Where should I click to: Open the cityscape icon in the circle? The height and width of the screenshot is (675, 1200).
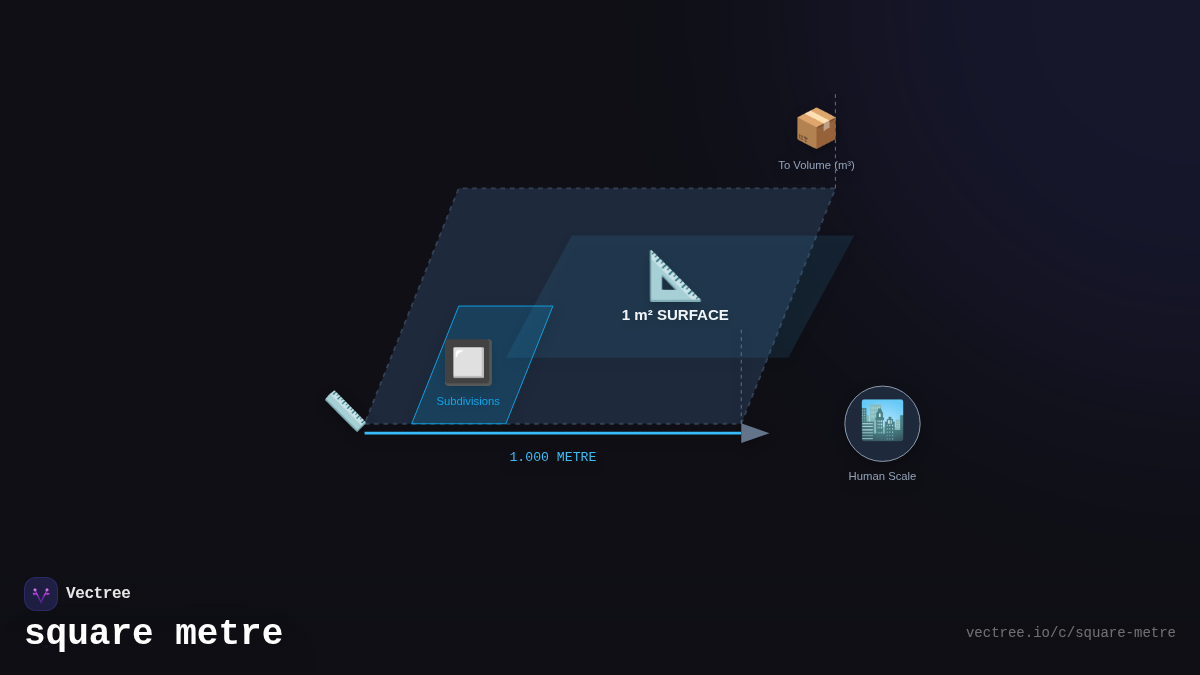tap(882, 423)
